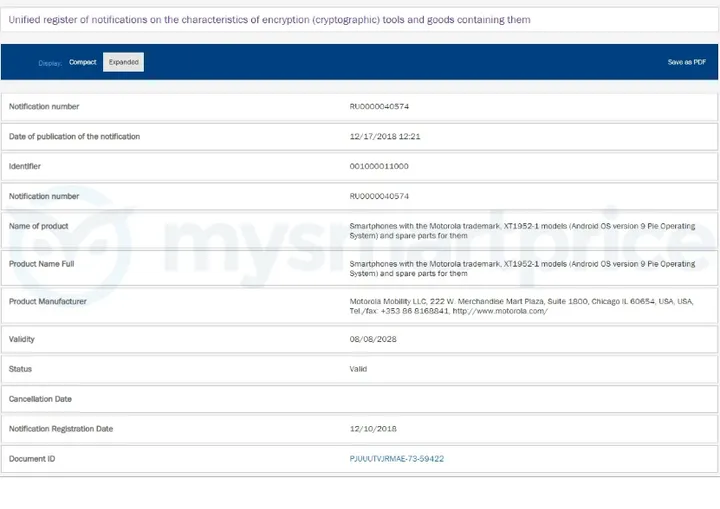Switch display to Compact view

coord(83,63)
